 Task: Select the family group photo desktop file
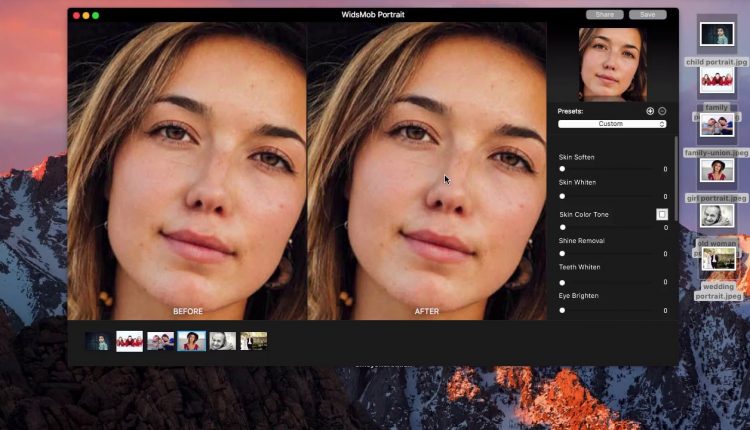tap(717, 79)
